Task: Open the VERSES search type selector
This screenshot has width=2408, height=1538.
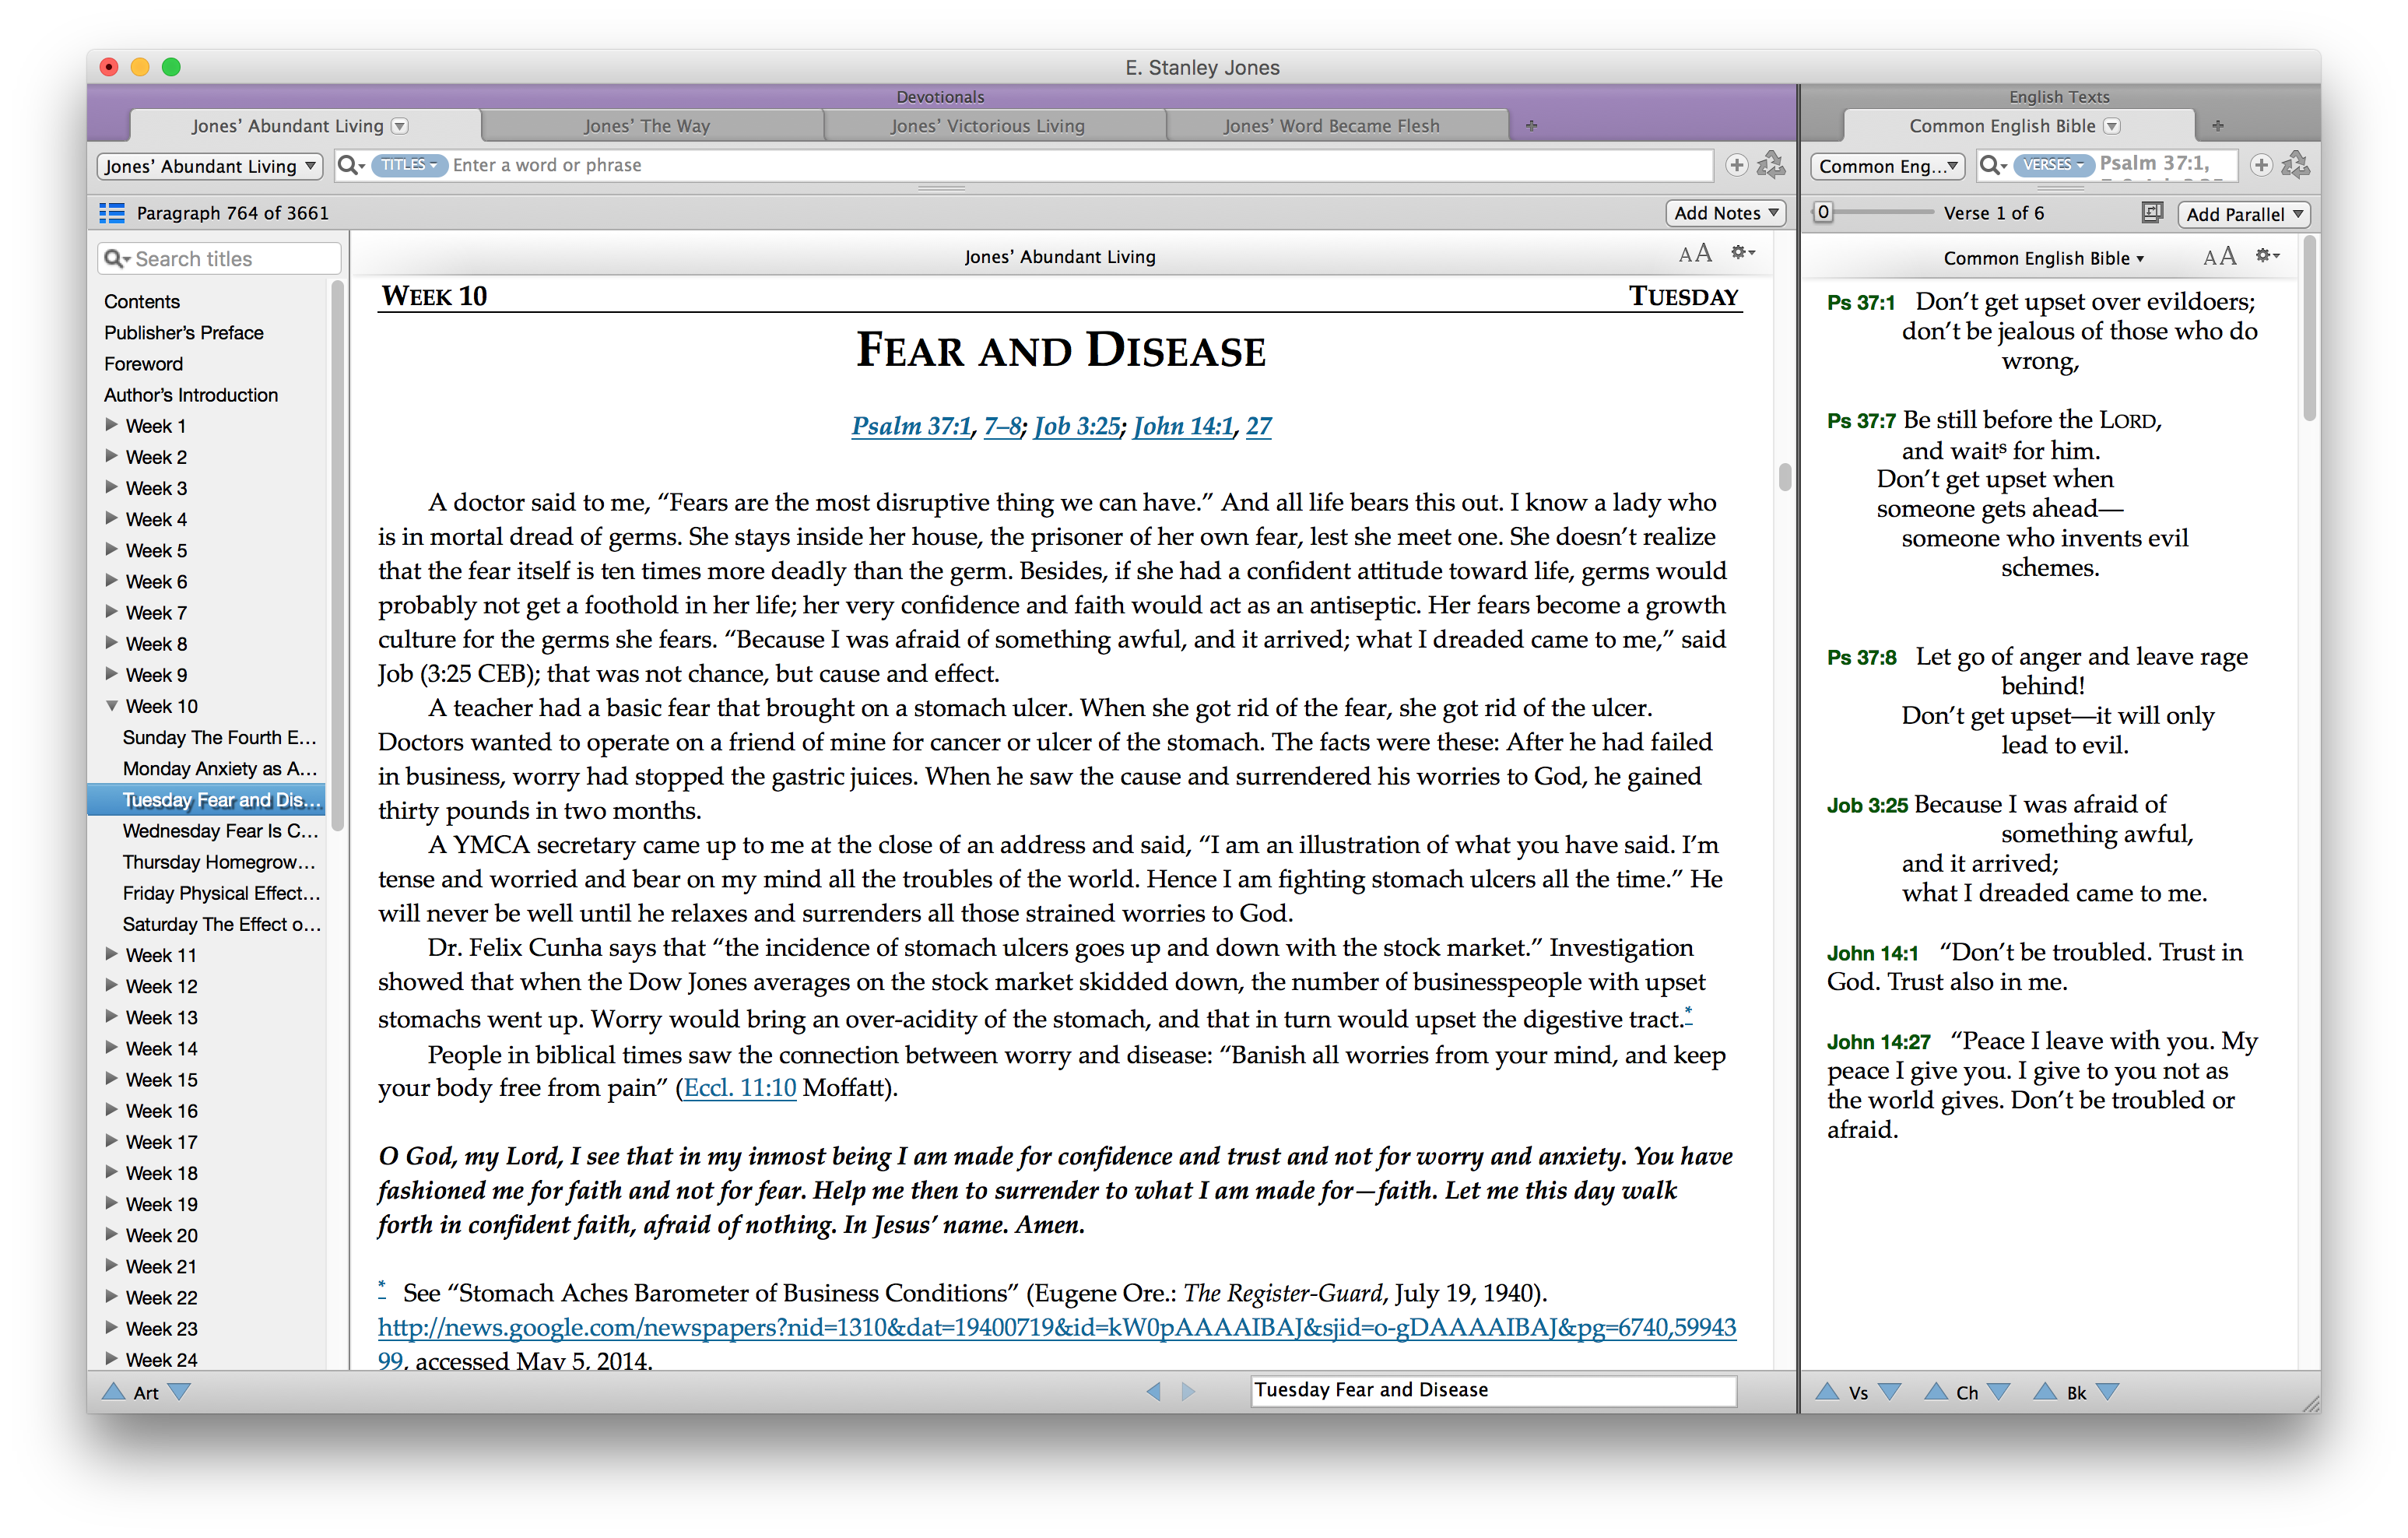Action: pyautogui.click(x=2053, y=165)
